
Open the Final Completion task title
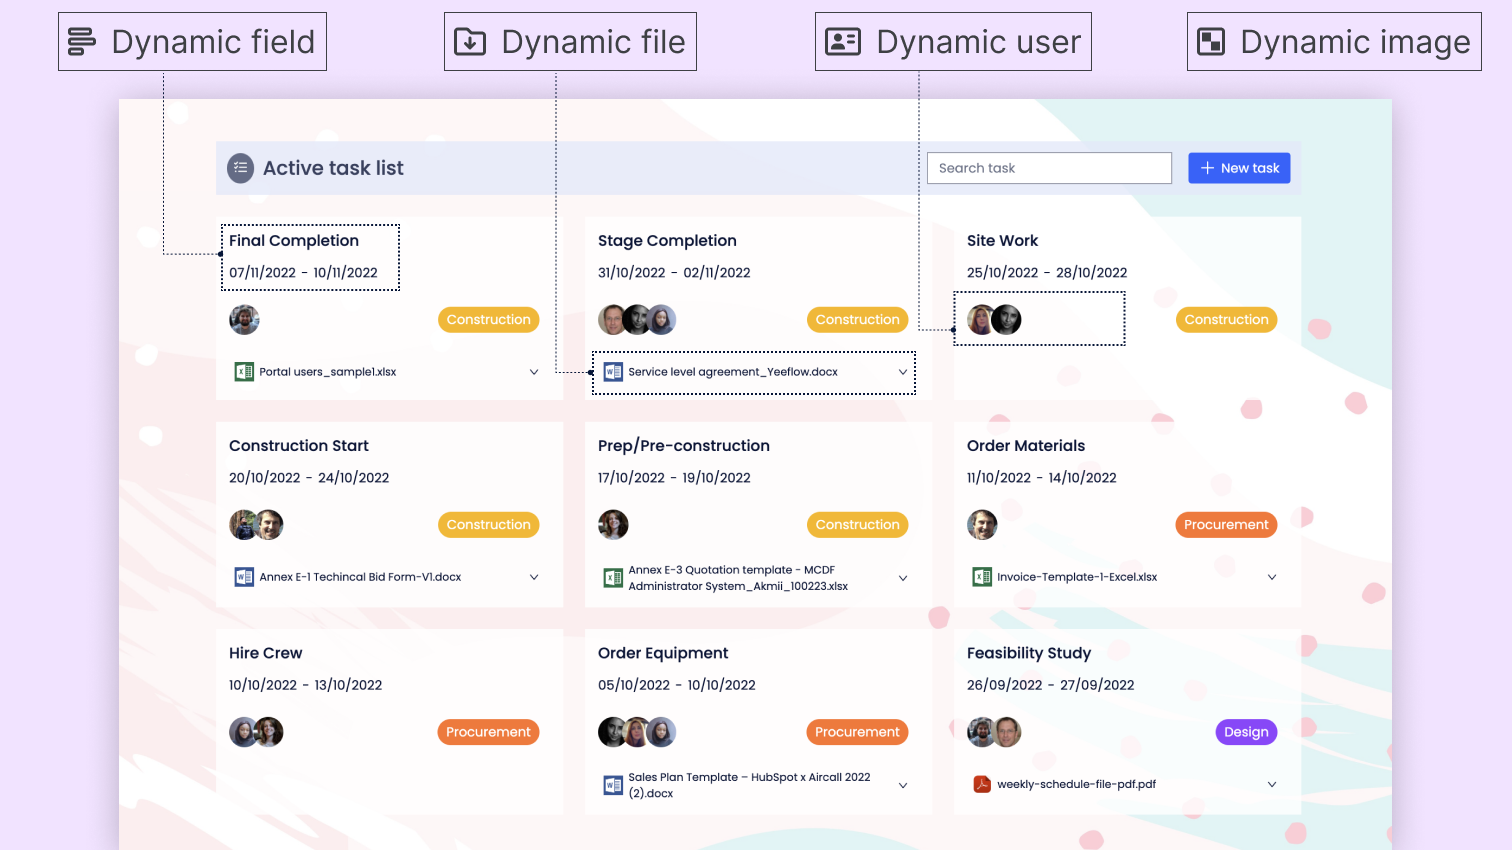294,241
